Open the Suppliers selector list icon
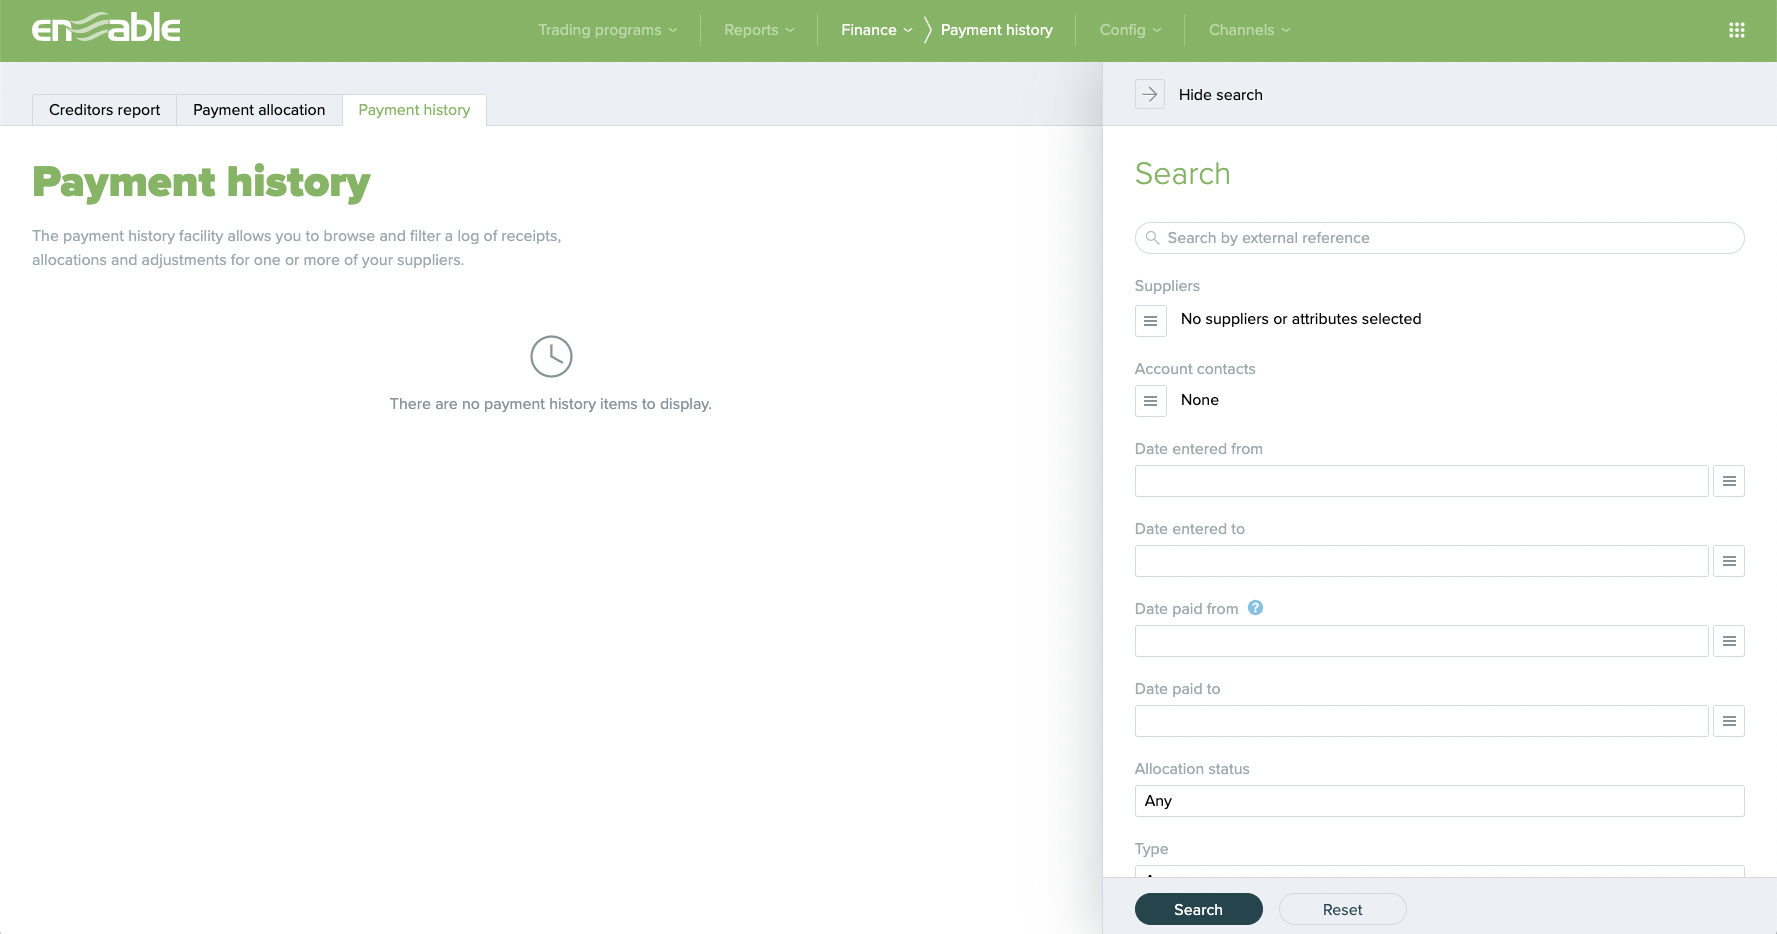 coord(1151,321)
